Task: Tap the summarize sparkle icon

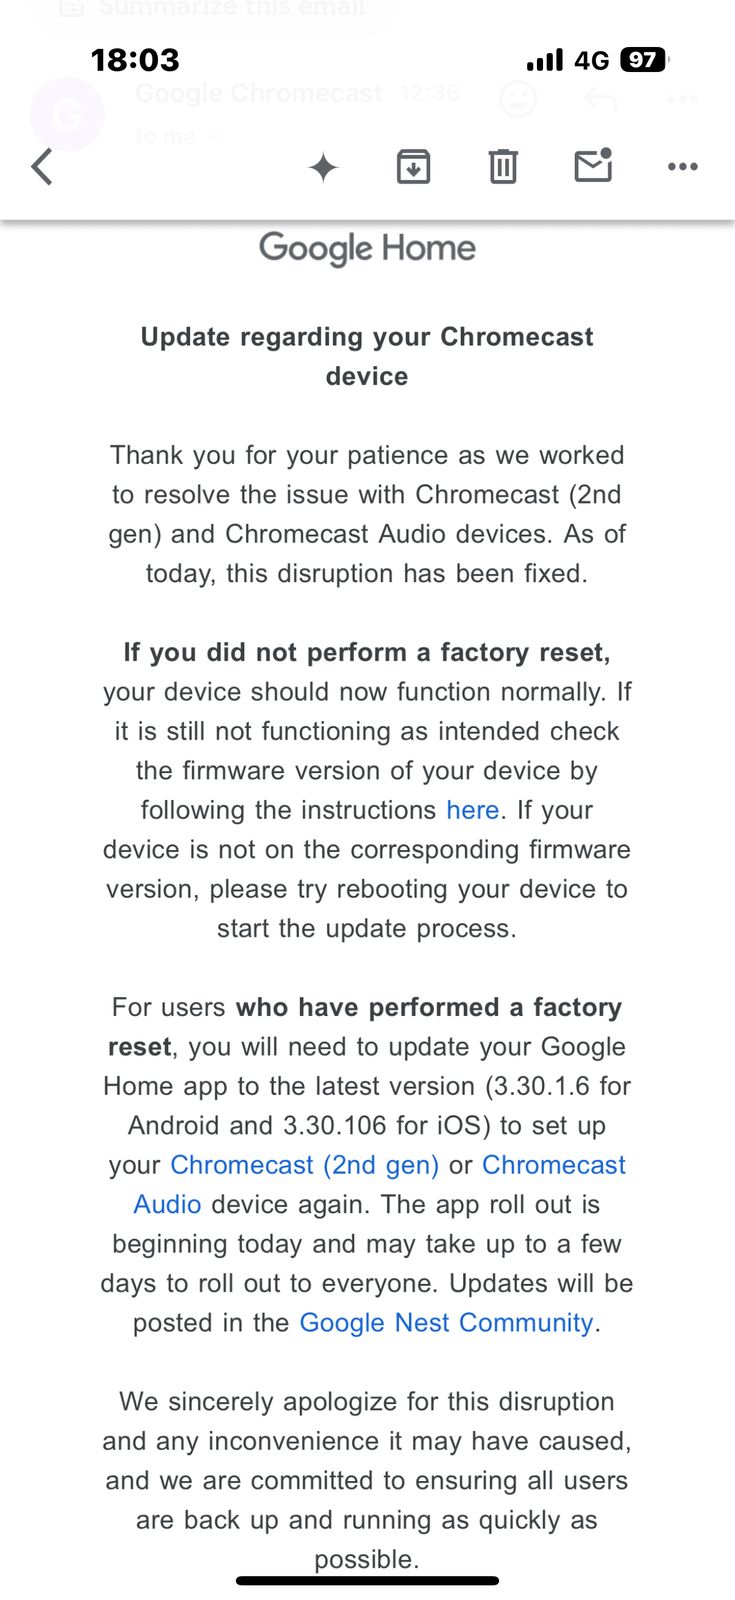Action: (x=323, y=167)
